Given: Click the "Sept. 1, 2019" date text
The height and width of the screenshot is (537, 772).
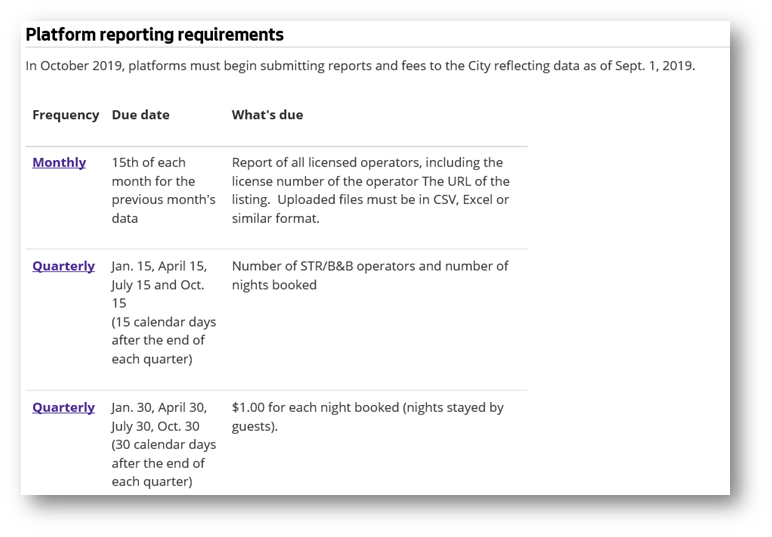Looking at the screenshot, I should 649,66.
